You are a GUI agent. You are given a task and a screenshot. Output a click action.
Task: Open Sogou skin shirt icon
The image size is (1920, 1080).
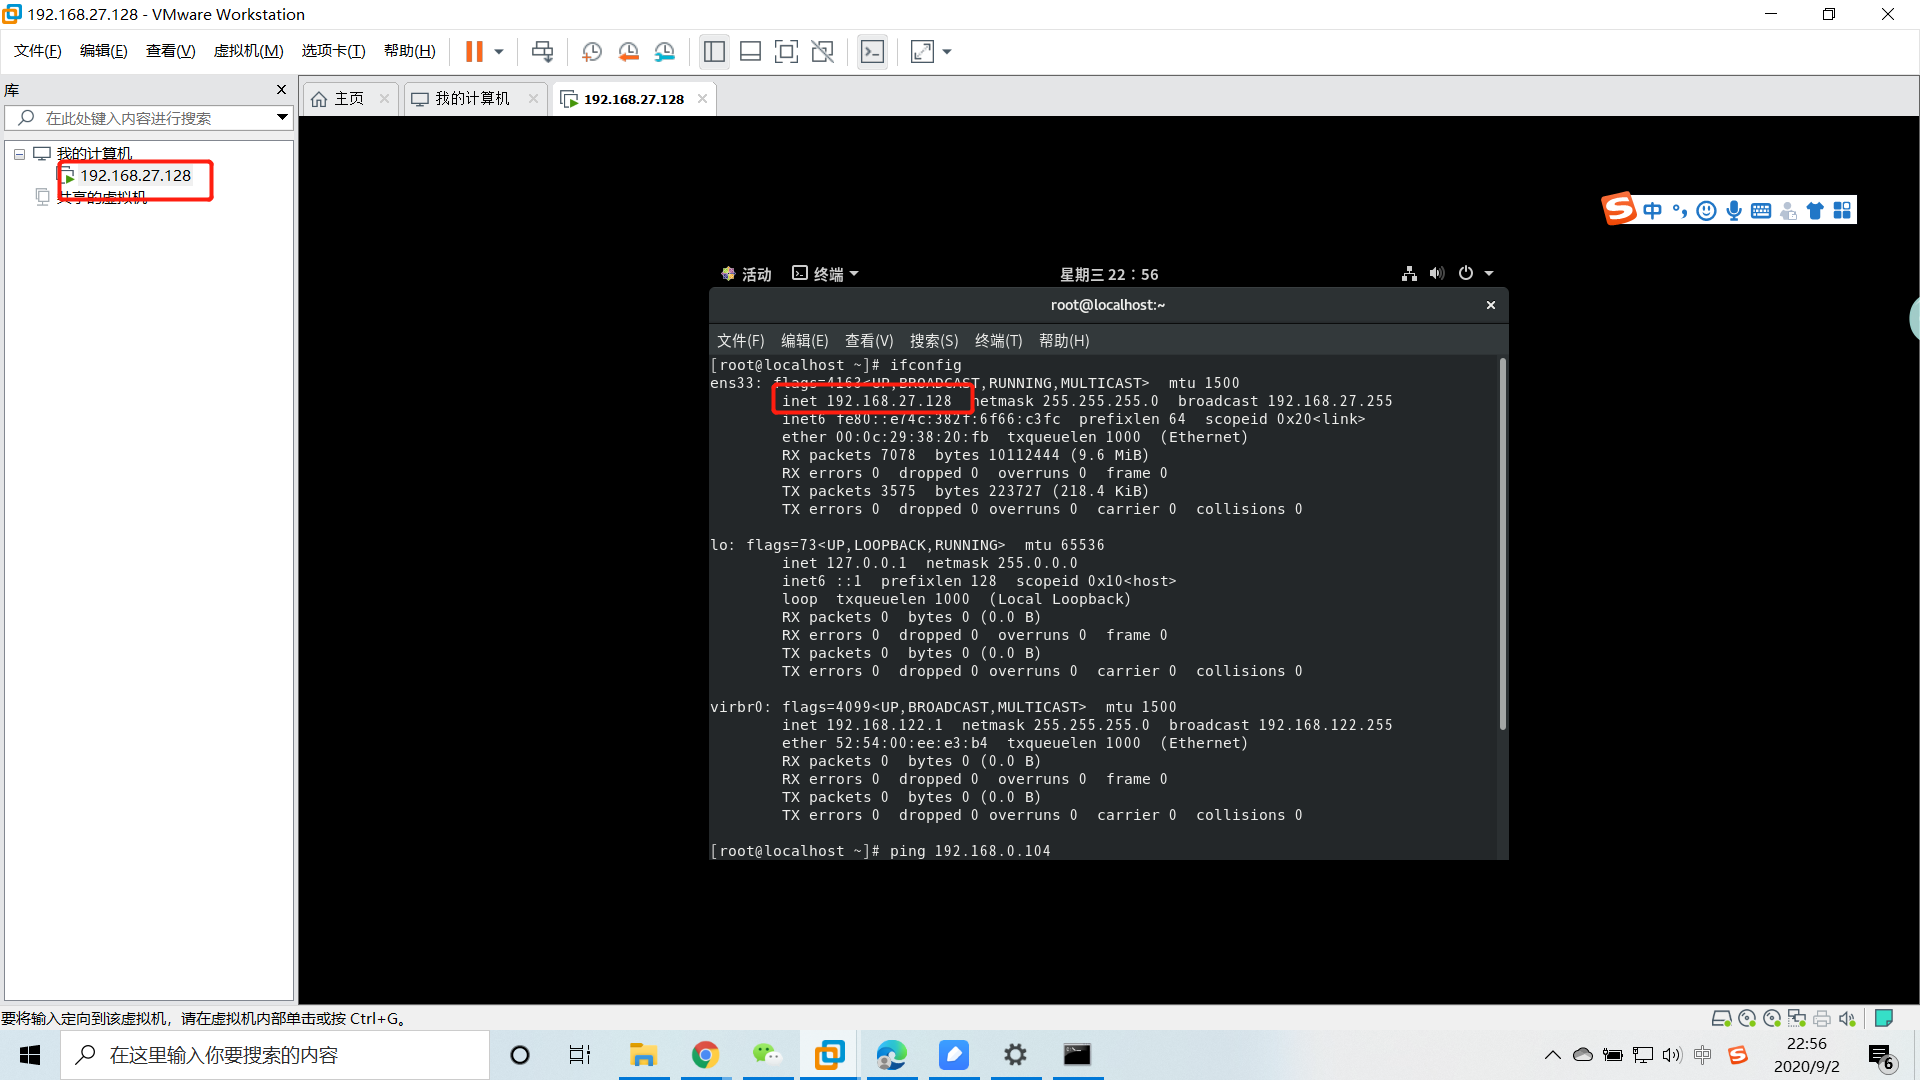(1815, 210)
